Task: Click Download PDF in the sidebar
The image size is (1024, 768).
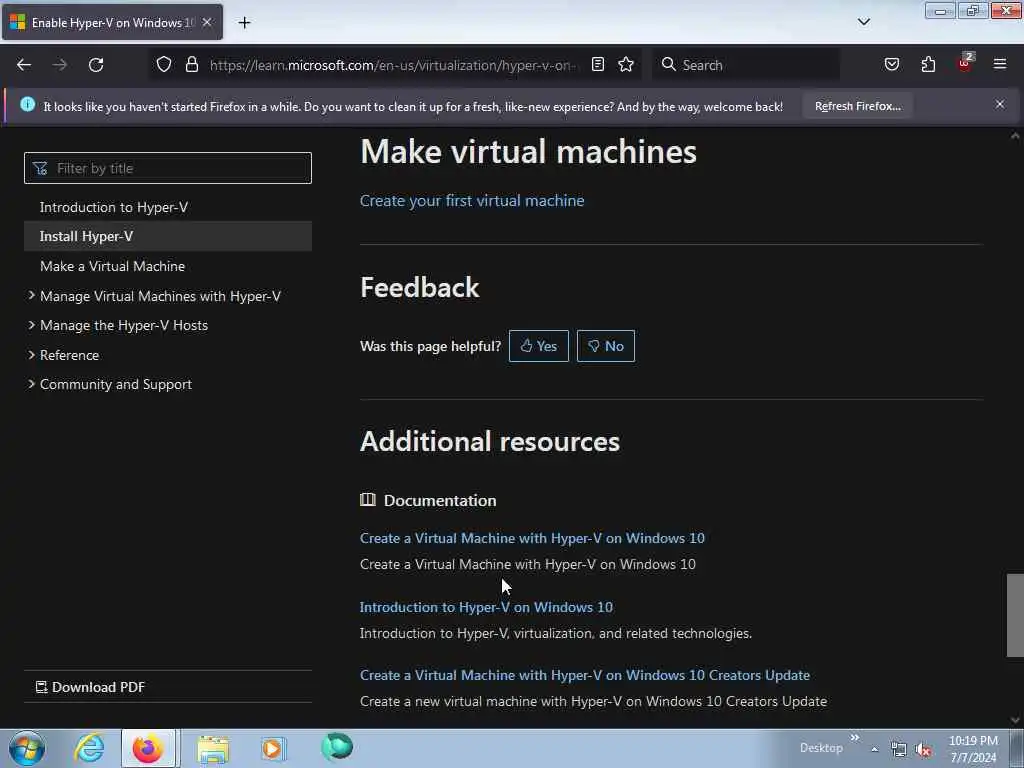Action: click(90, 687)
